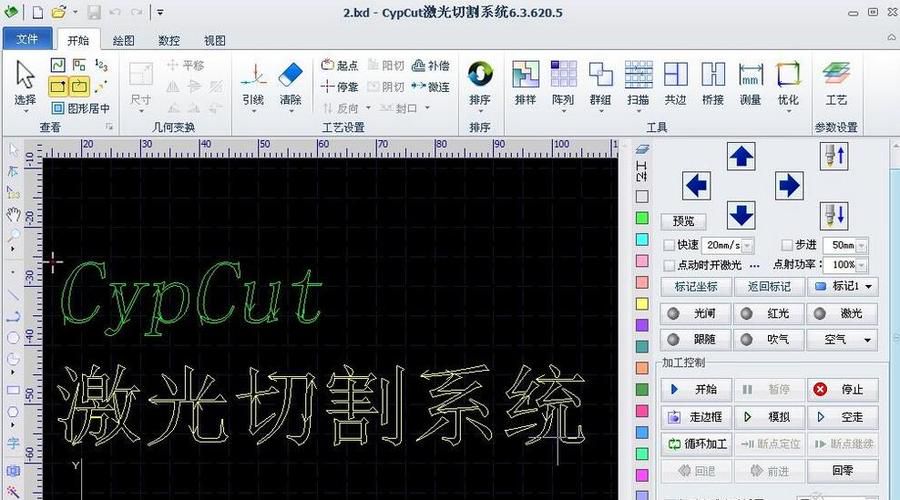Screen dimensions: 900x500
Task: Click the 模拟 simulate button
Action: coord(769,417)
